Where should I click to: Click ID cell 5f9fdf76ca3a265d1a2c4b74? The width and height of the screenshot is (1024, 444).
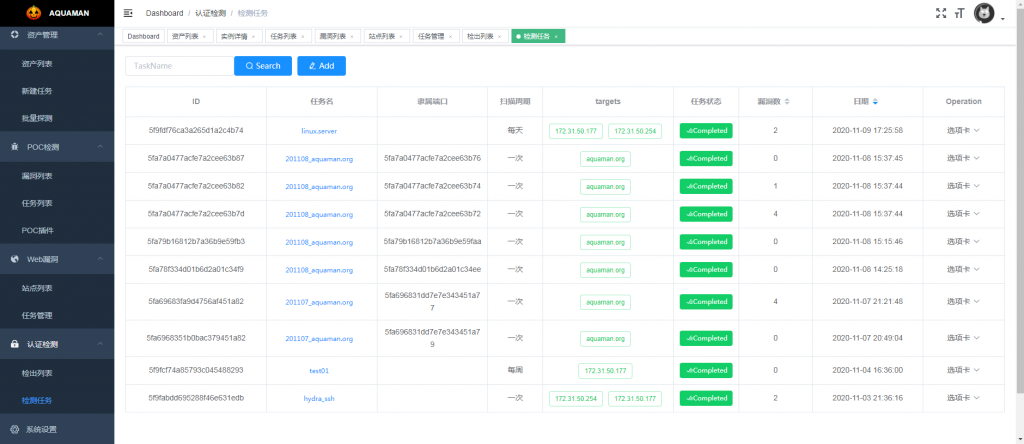coord(196,130)
